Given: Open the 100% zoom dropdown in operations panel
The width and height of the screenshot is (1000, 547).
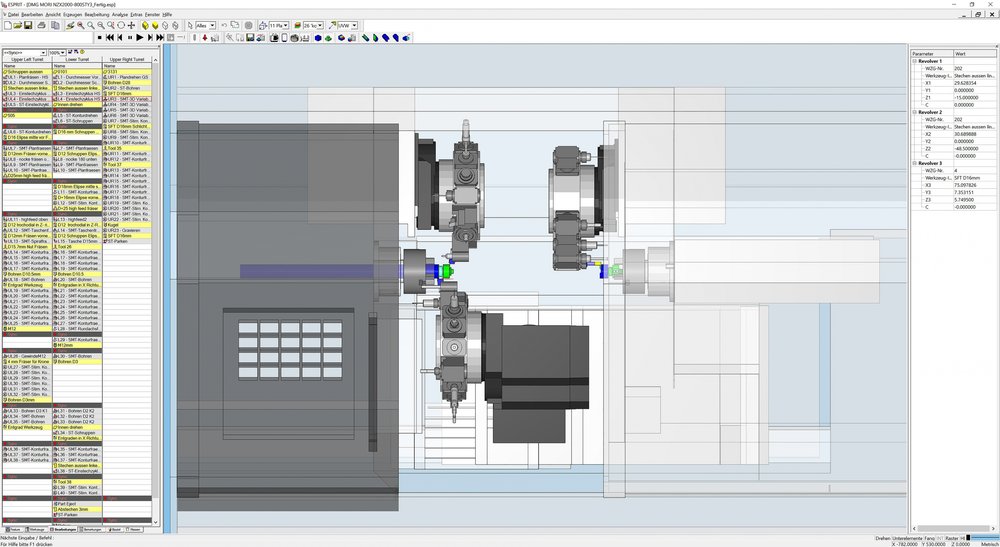Looking at the screenshot, I should point(57,52).
